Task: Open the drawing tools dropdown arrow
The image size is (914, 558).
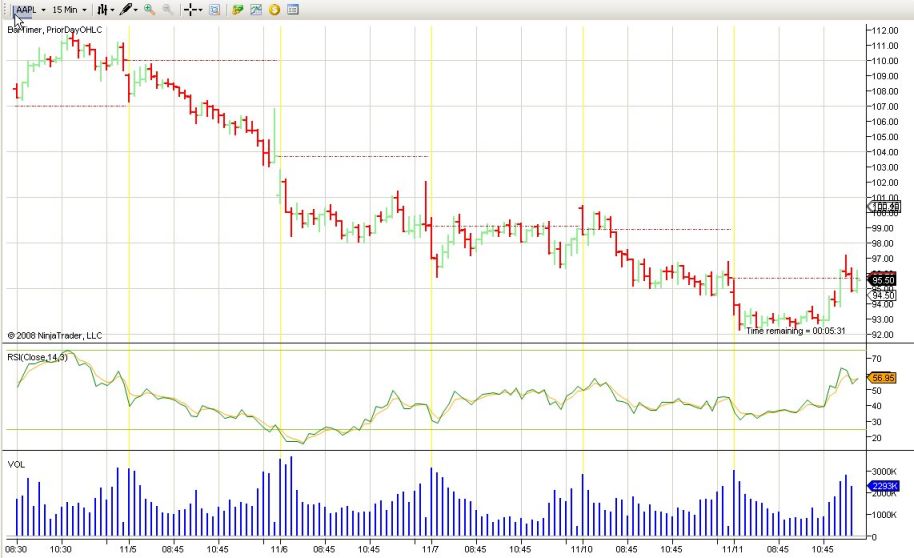Action: click(x=136, y=10)
